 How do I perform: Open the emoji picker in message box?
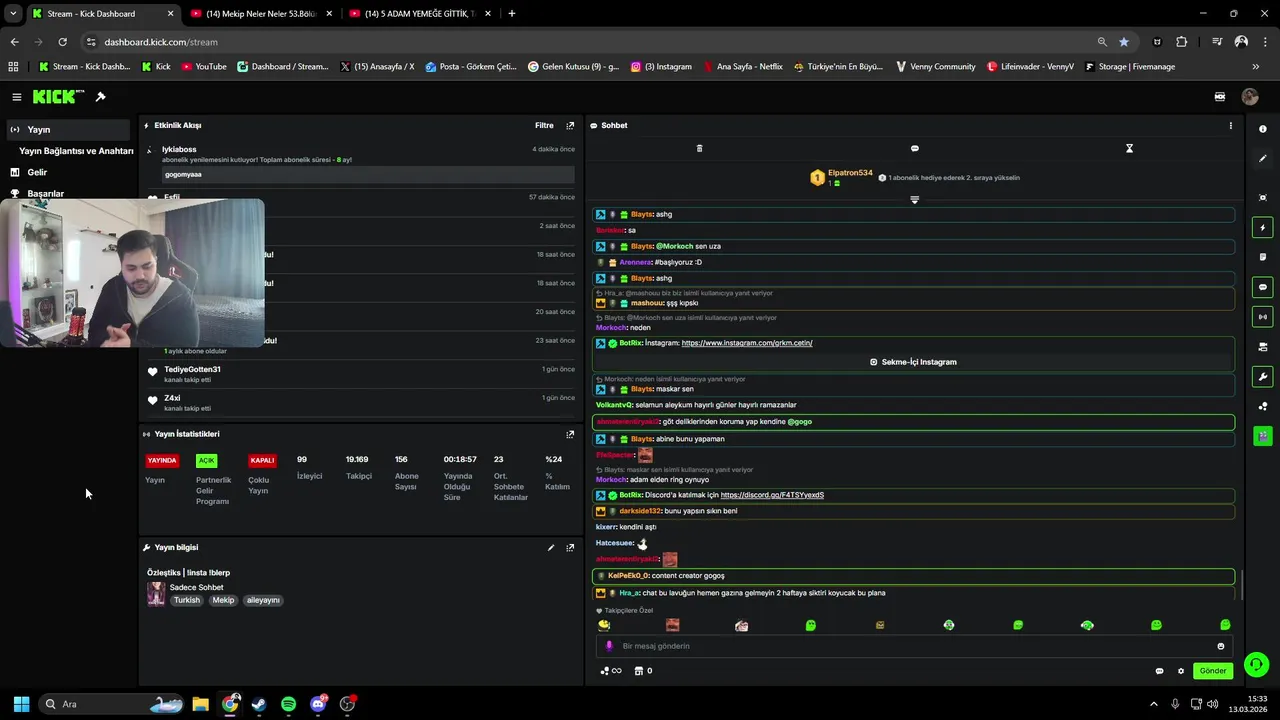[1220, 646]
